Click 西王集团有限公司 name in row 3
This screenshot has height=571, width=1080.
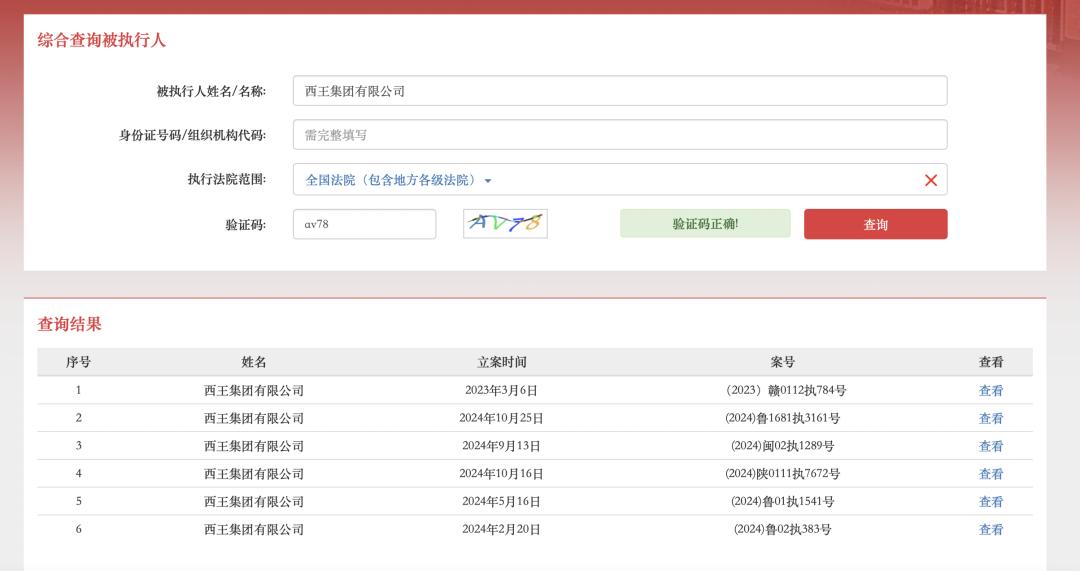click(253, 446)
